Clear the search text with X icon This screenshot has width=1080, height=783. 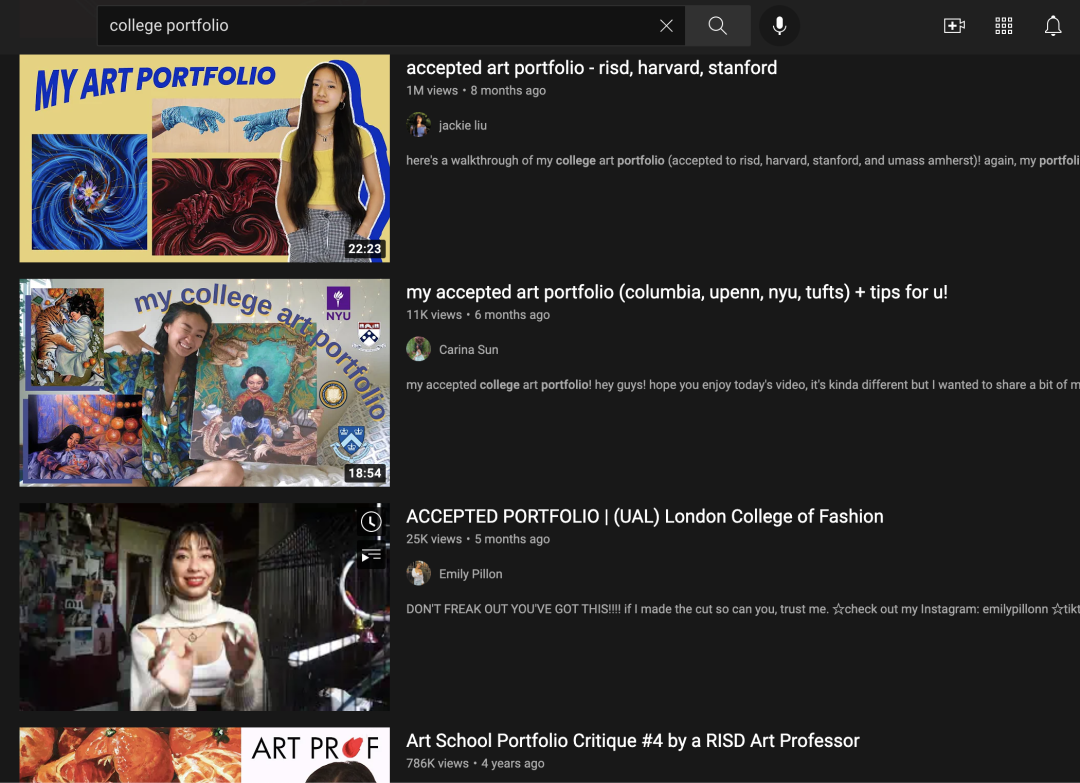point(666,26)
